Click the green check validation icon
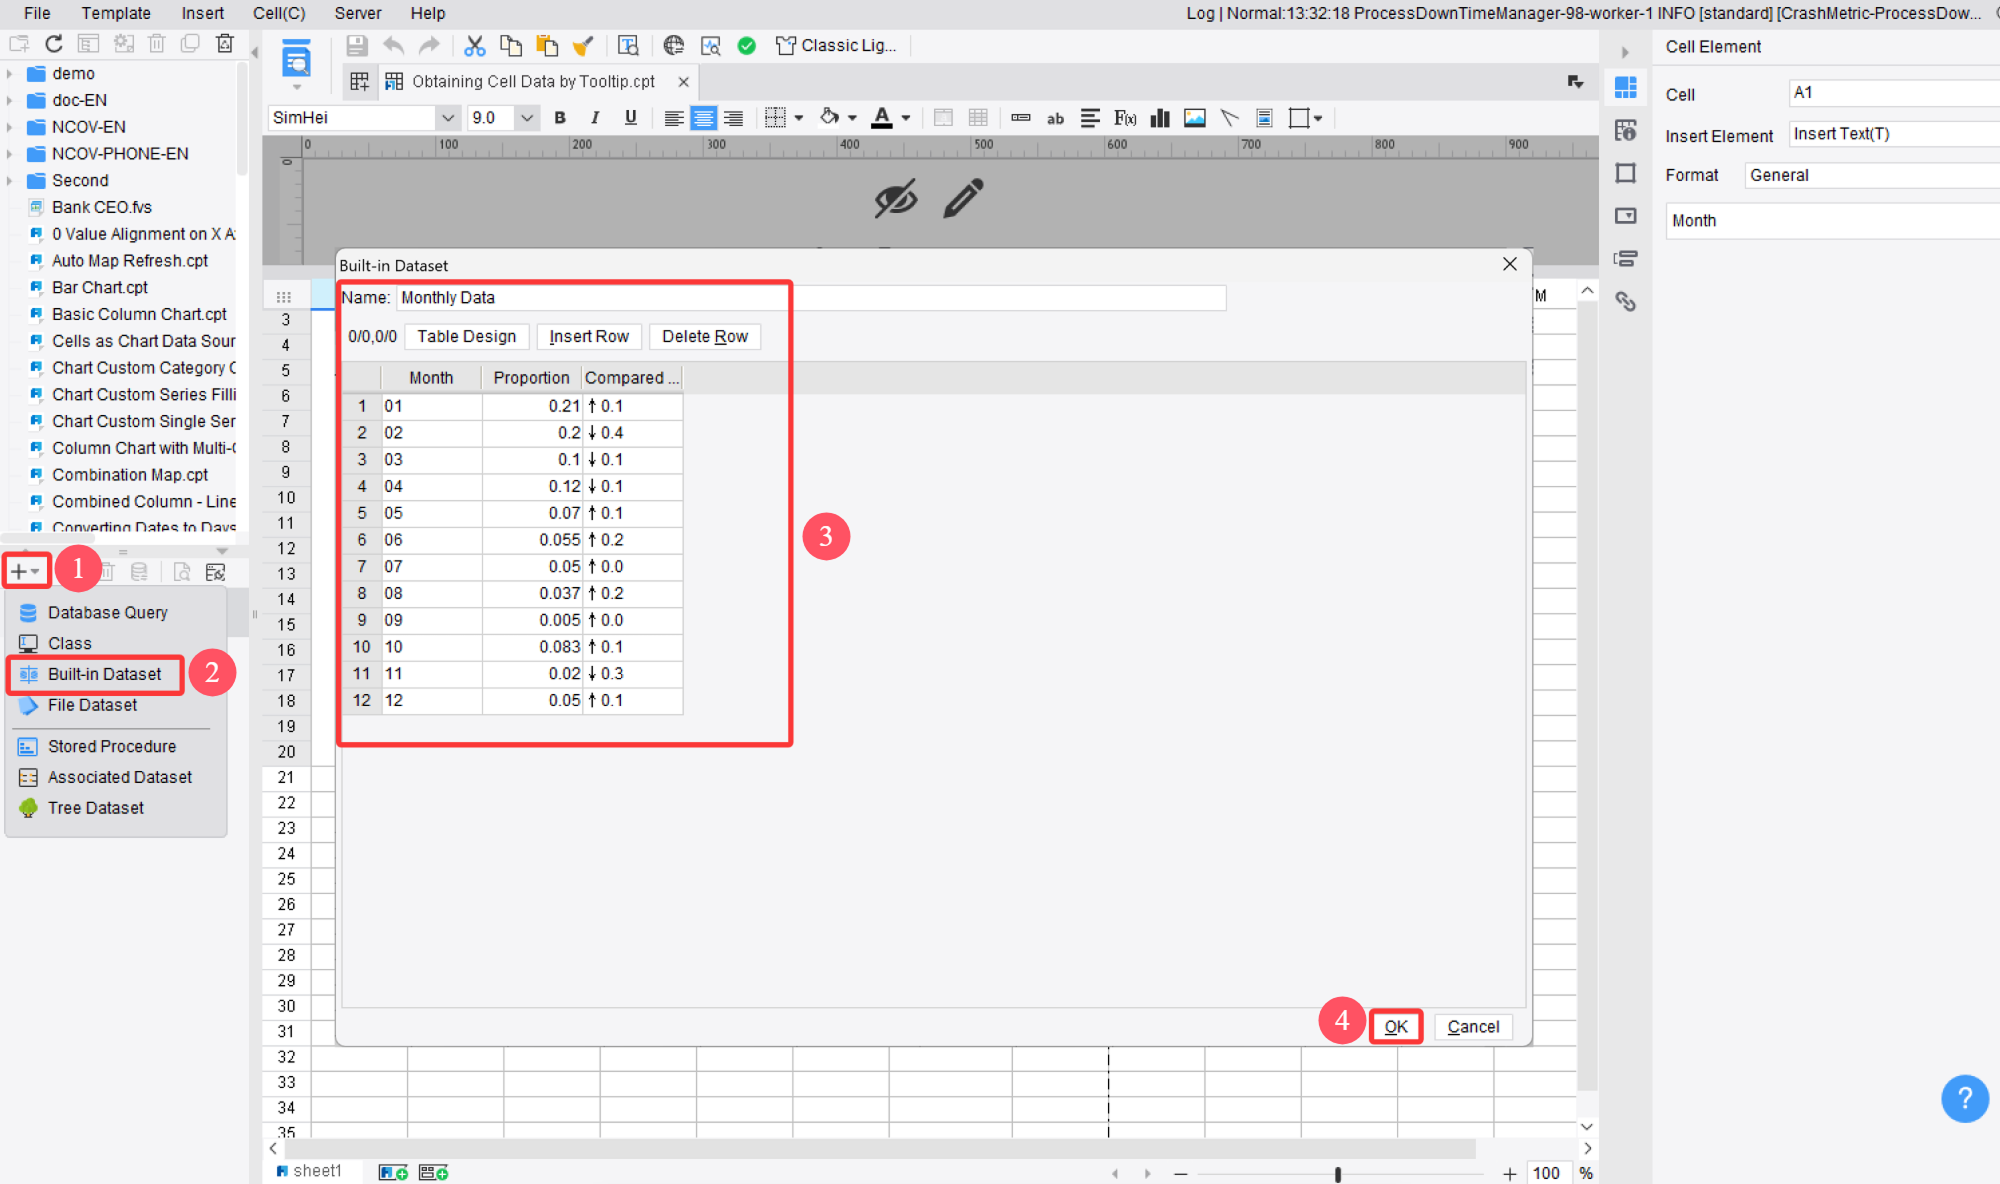Viewport: 2000px width, 1184px height. (x=747, y=46)
